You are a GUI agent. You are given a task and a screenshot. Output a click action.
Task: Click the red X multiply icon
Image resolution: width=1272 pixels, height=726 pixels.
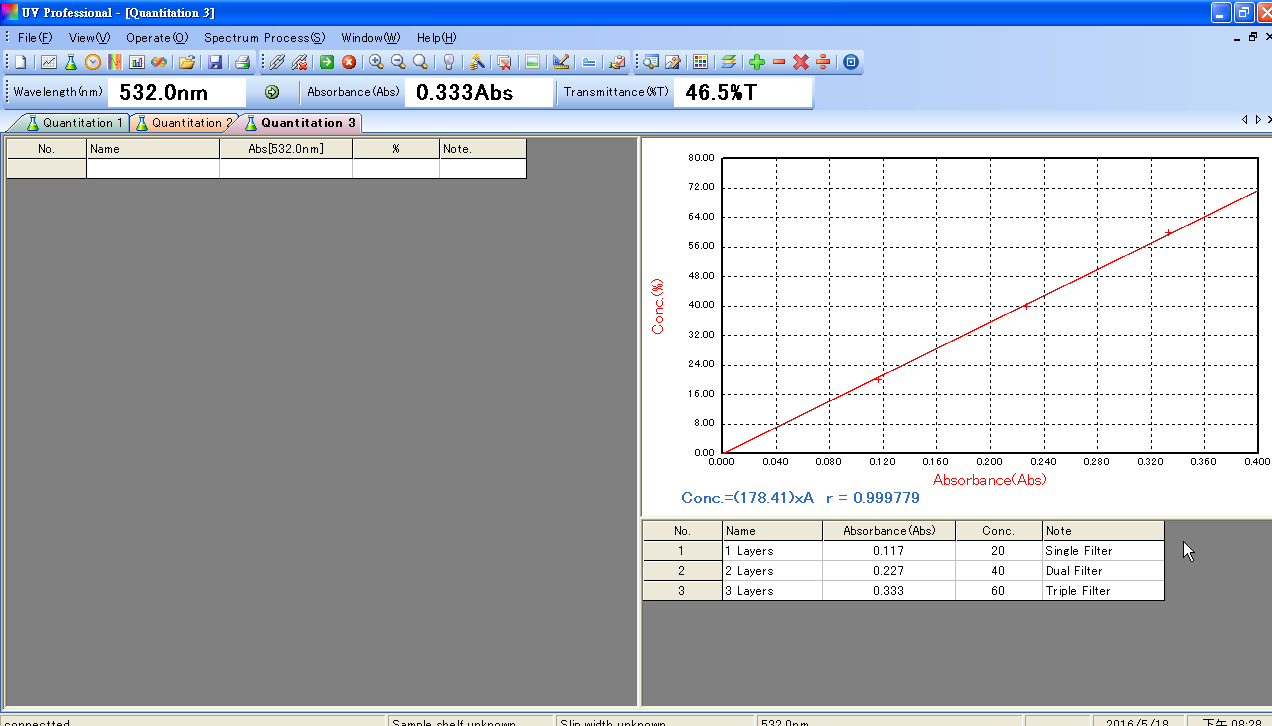[801, 62]
